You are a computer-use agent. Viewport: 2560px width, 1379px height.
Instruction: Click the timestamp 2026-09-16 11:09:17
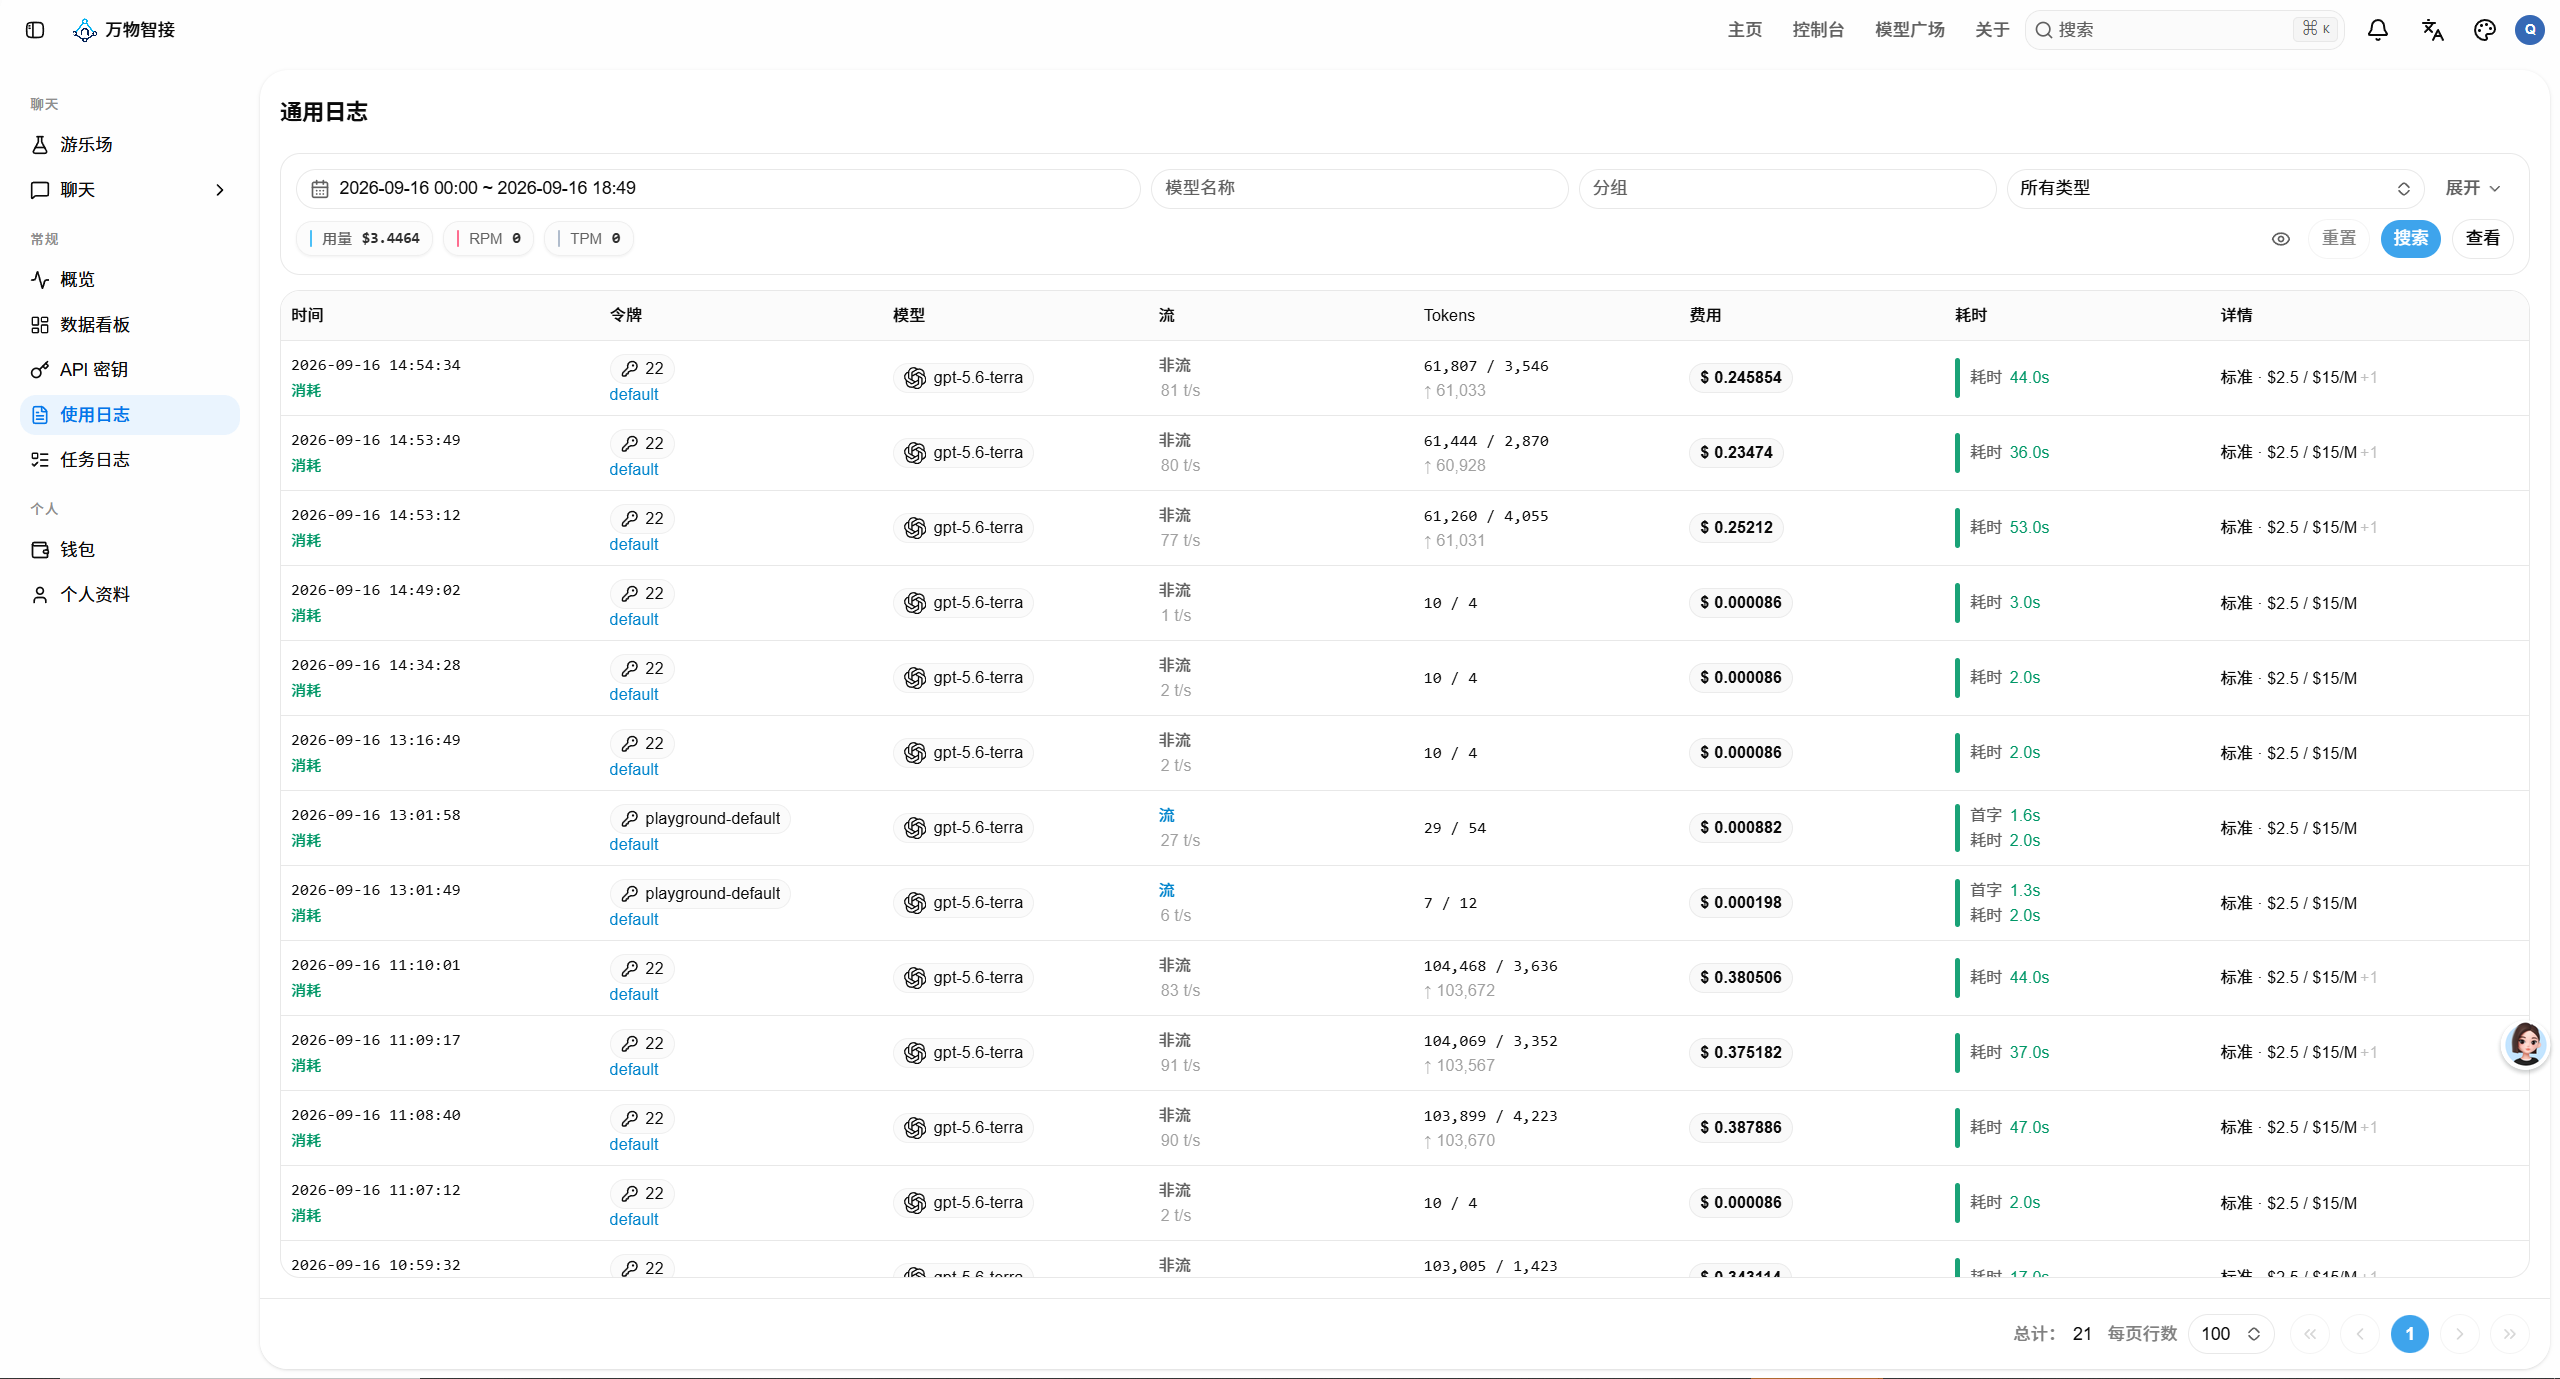point(376,1040)
